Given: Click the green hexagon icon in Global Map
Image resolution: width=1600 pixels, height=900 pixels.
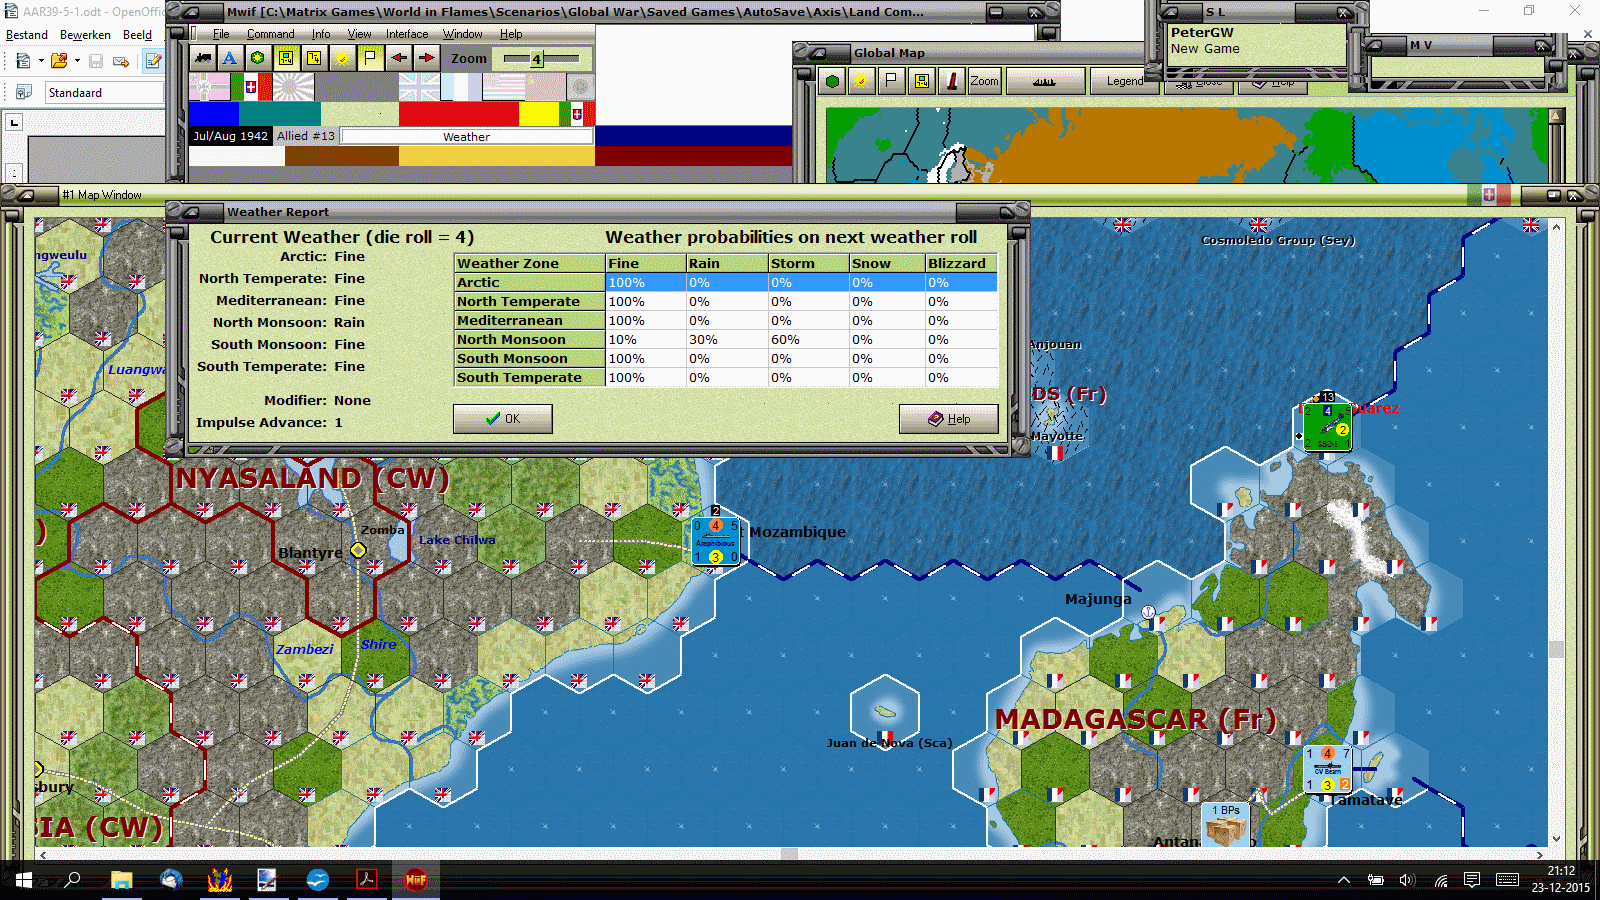Looking at the screenshot, I should click(x=832, y=81).
